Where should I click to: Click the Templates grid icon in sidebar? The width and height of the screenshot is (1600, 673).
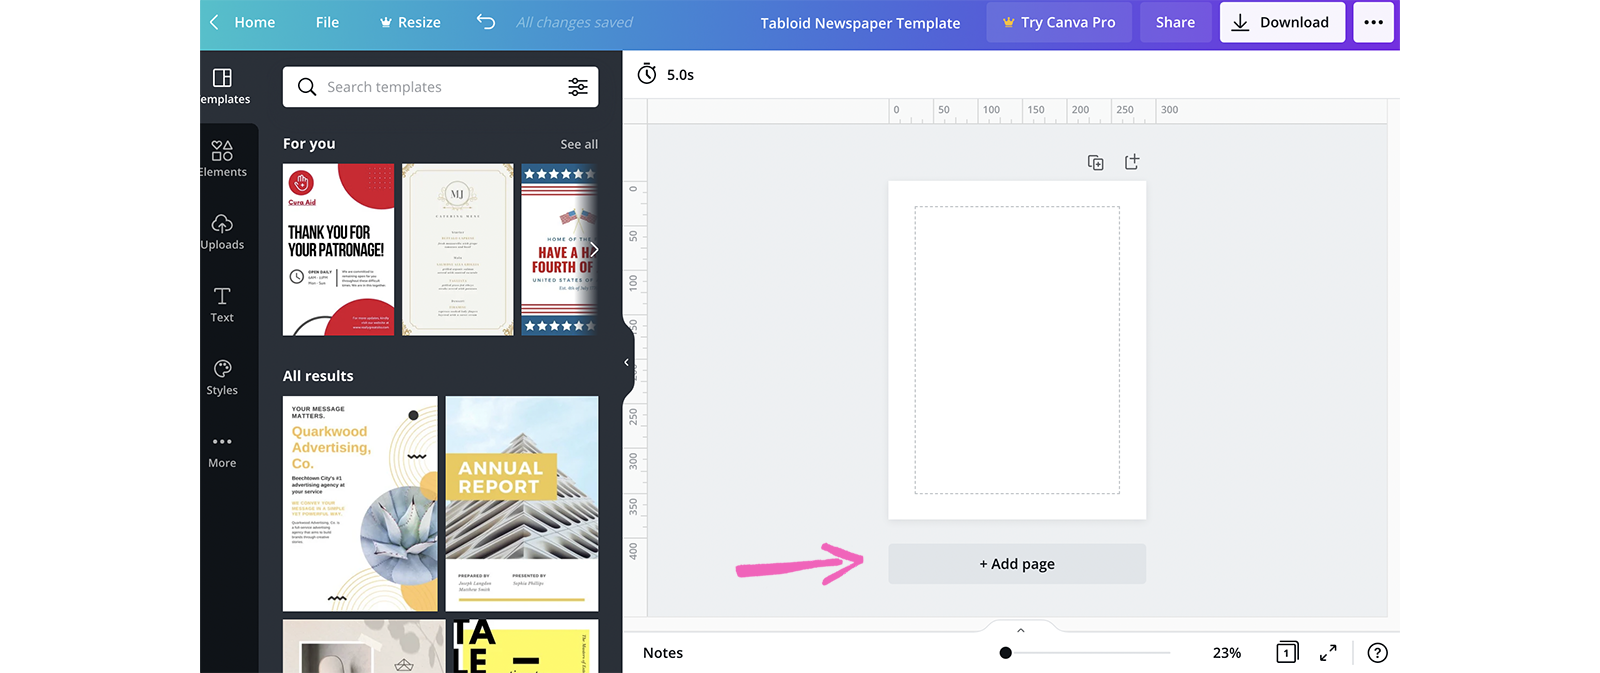pyautogui.click(x=222, y=77)
